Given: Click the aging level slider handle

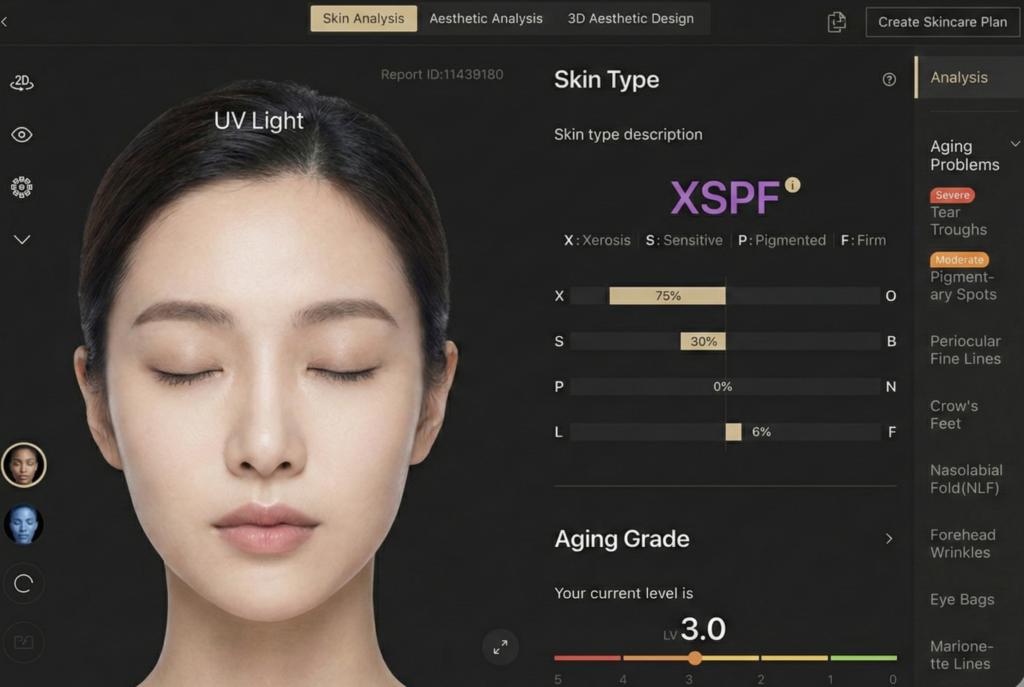Looking at the screenshot, I should click(x=694, y=658).
